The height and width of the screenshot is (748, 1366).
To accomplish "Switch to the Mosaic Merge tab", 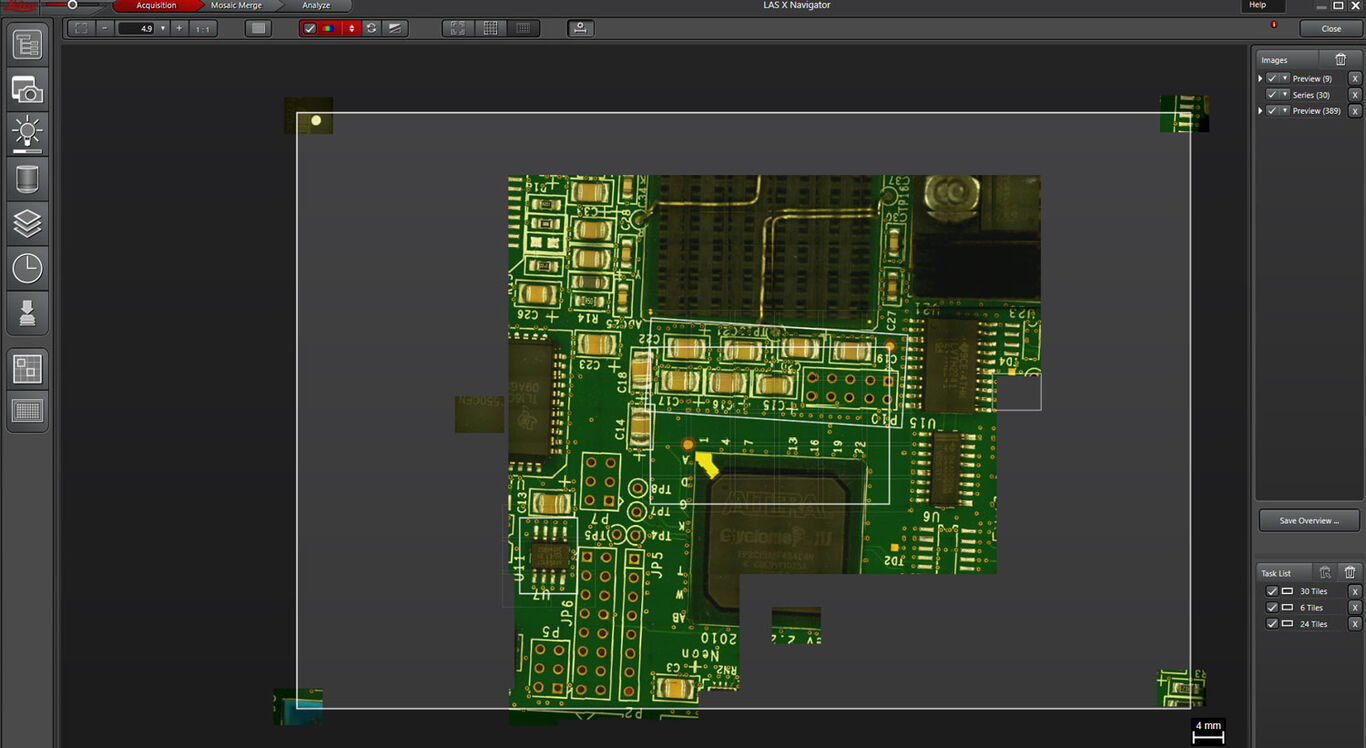I will [237, 5].
